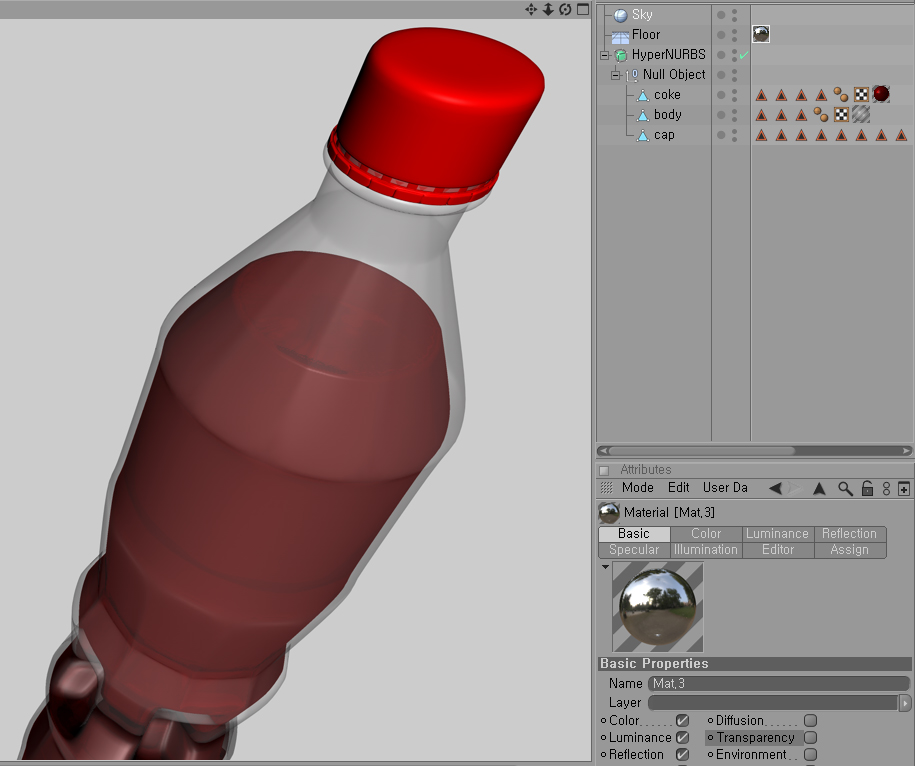Switch to the Color tab
Image resolution: width=915 pixels, height=766 pixels.
tap(706, 534)
